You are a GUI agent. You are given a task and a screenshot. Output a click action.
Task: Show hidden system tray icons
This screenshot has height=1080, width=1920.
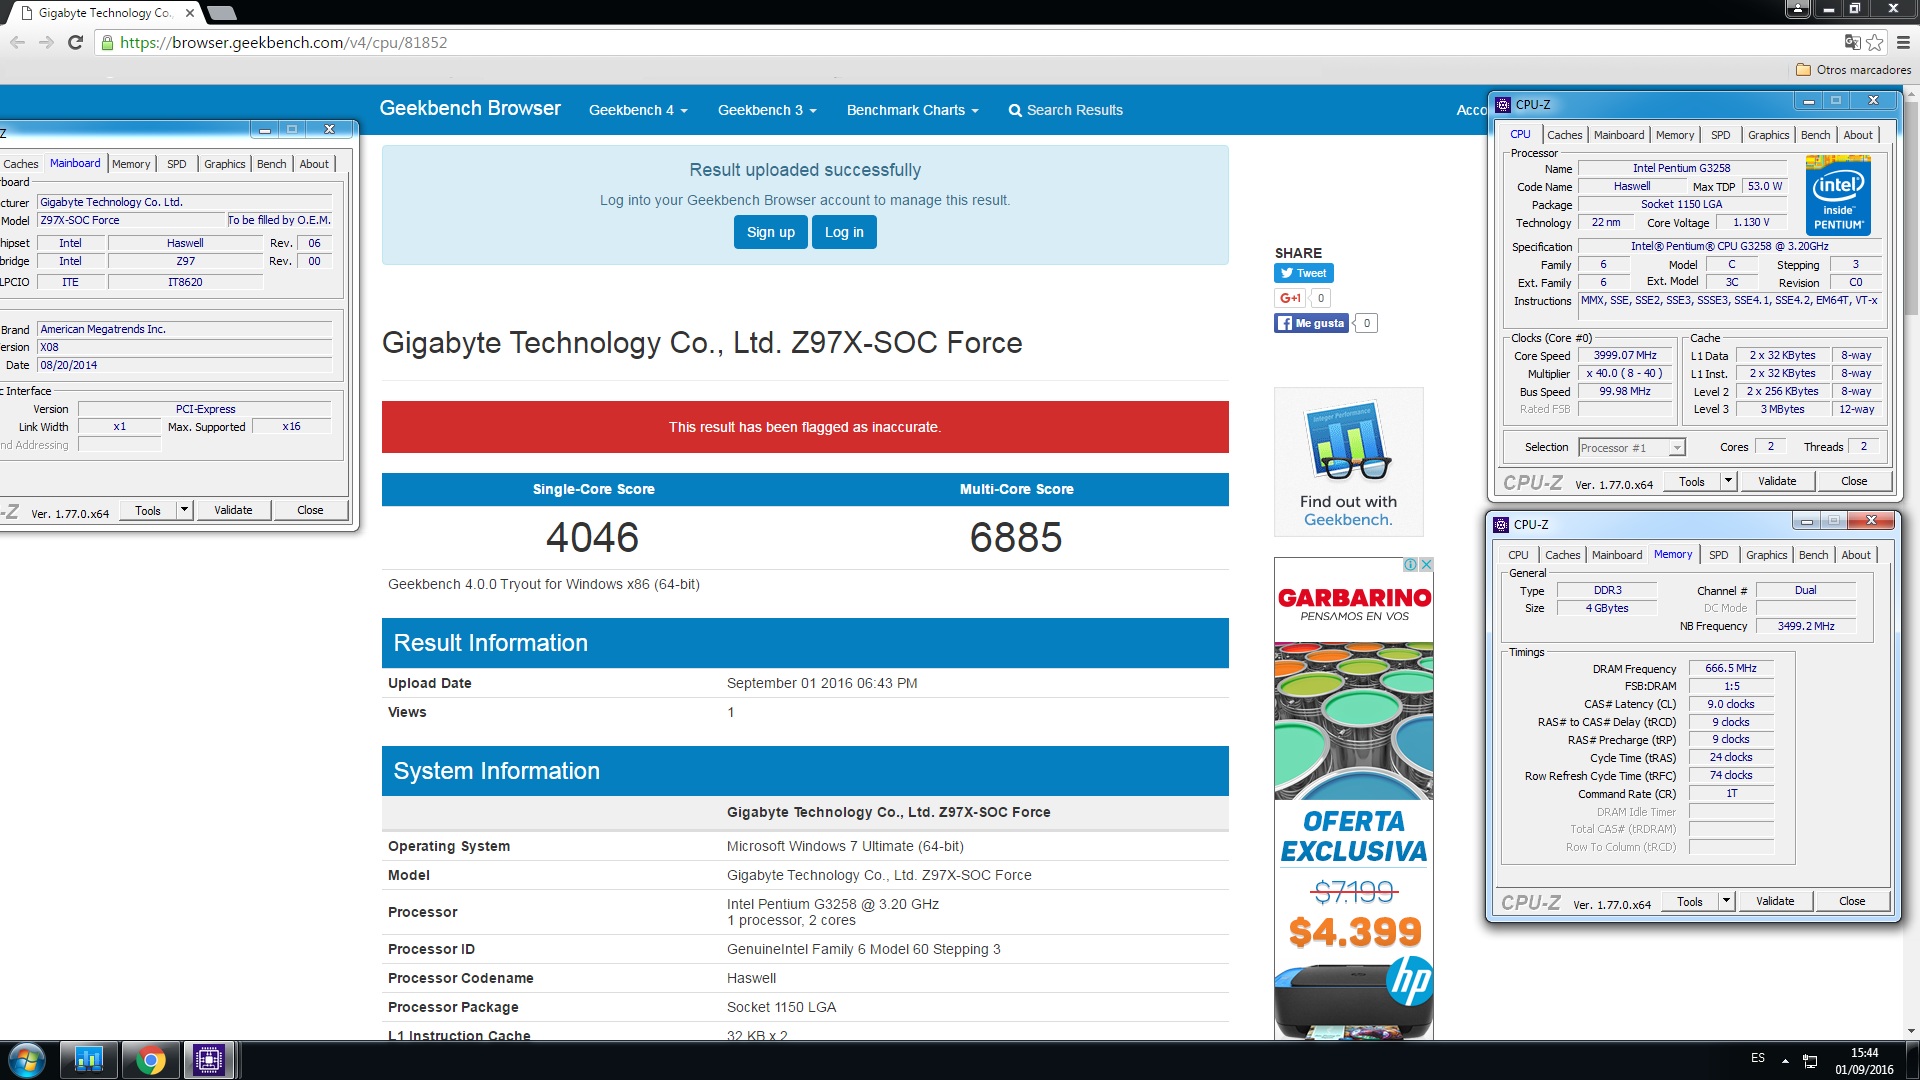click(x=1785, y=1060)
